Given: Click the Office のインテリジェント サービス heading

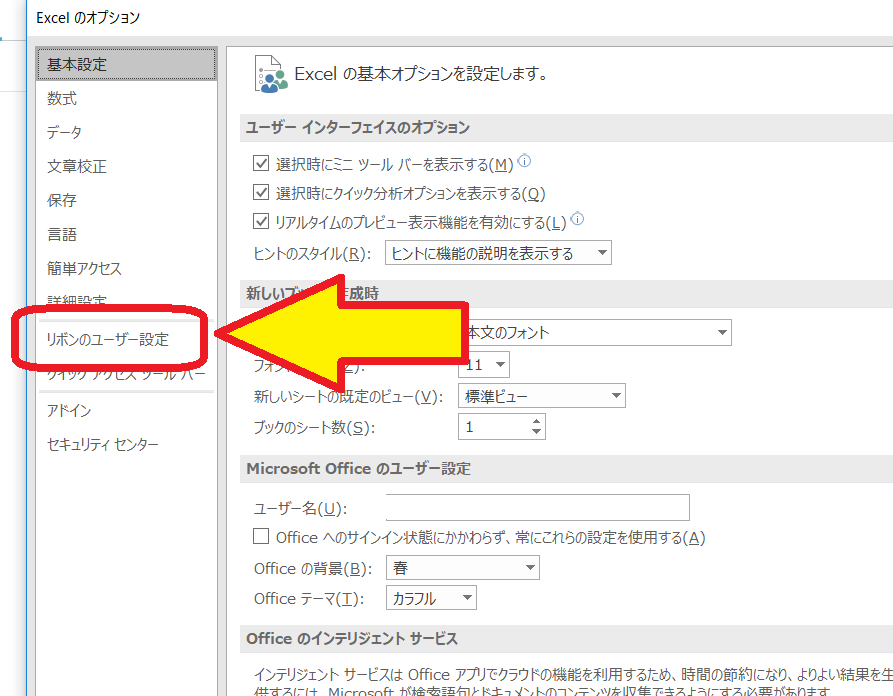Looking at the screenshot, I should coord(352,638).
